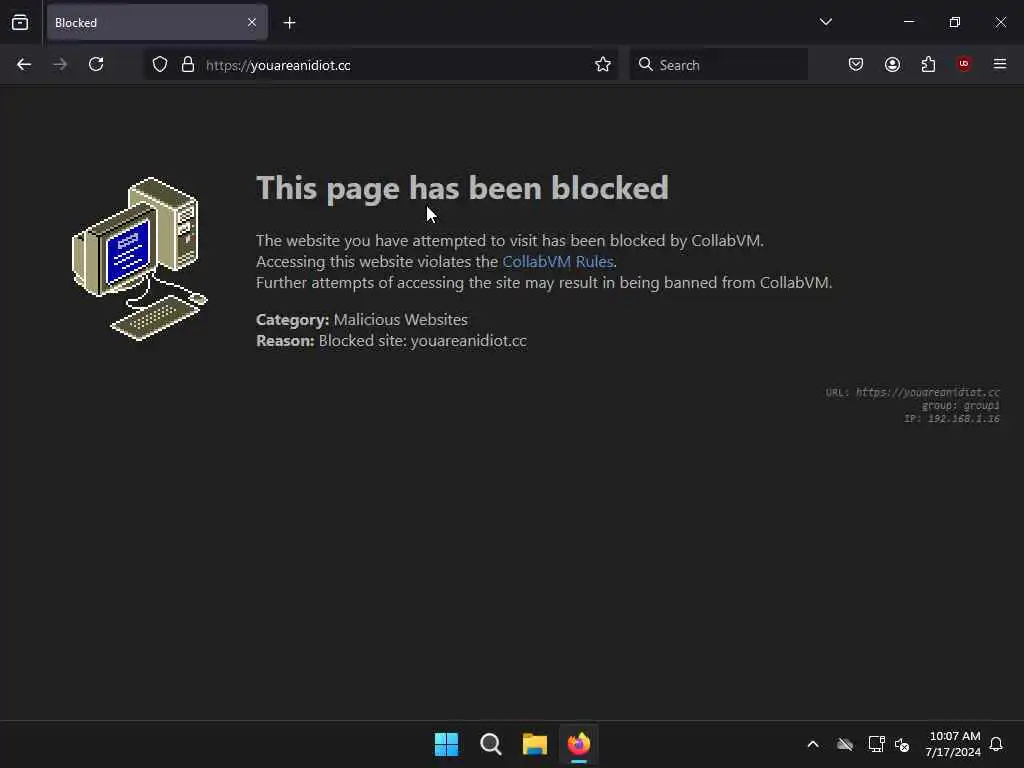View site security lock info
The height and width of the screenshot is (768, 1024).
tap(188, 65)
